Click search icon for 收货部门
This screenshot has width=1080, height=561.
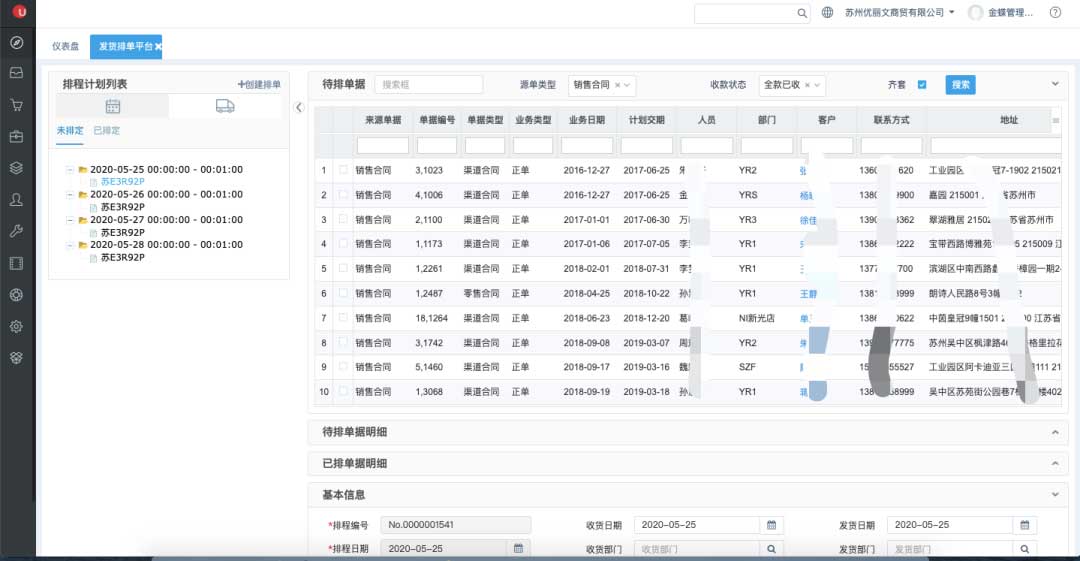[771, 549]
